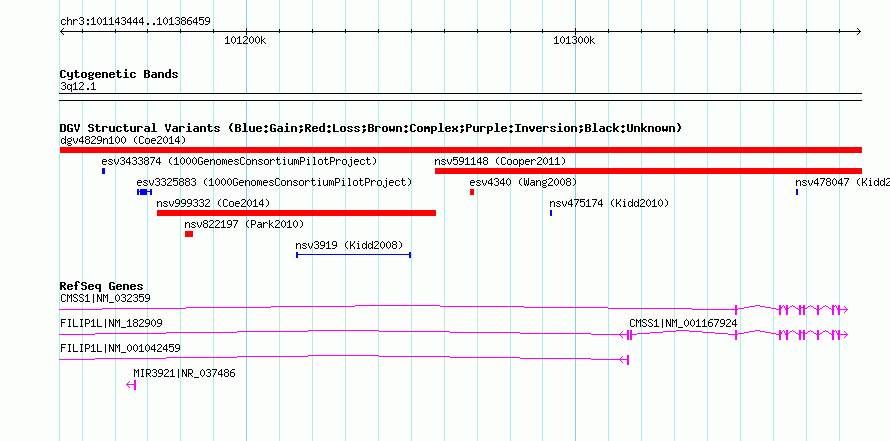Click the nsv591148 (Cooper2011) red bar

click(x=648, y=171)
